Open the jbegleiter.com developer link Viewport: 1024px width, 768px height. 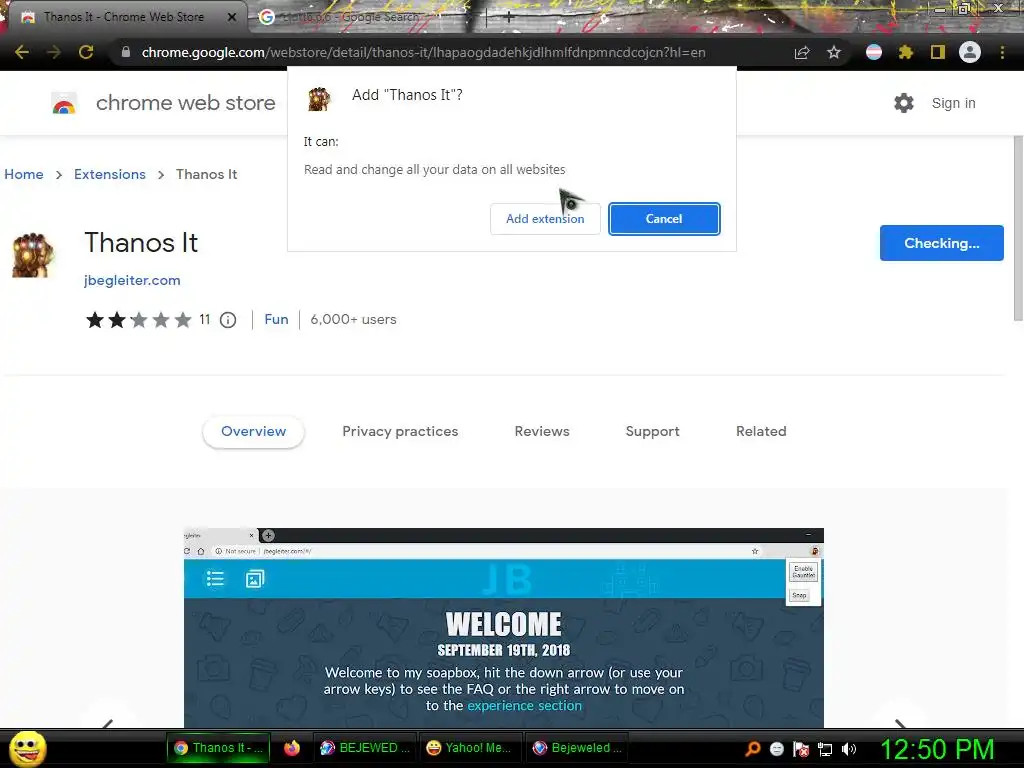132,280
